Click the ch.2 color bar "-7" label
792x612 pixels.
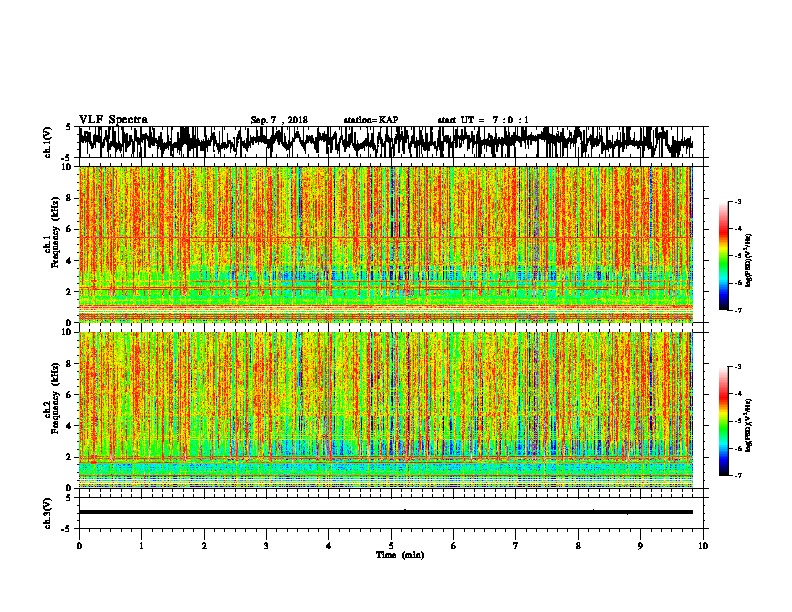coord(738,475)
